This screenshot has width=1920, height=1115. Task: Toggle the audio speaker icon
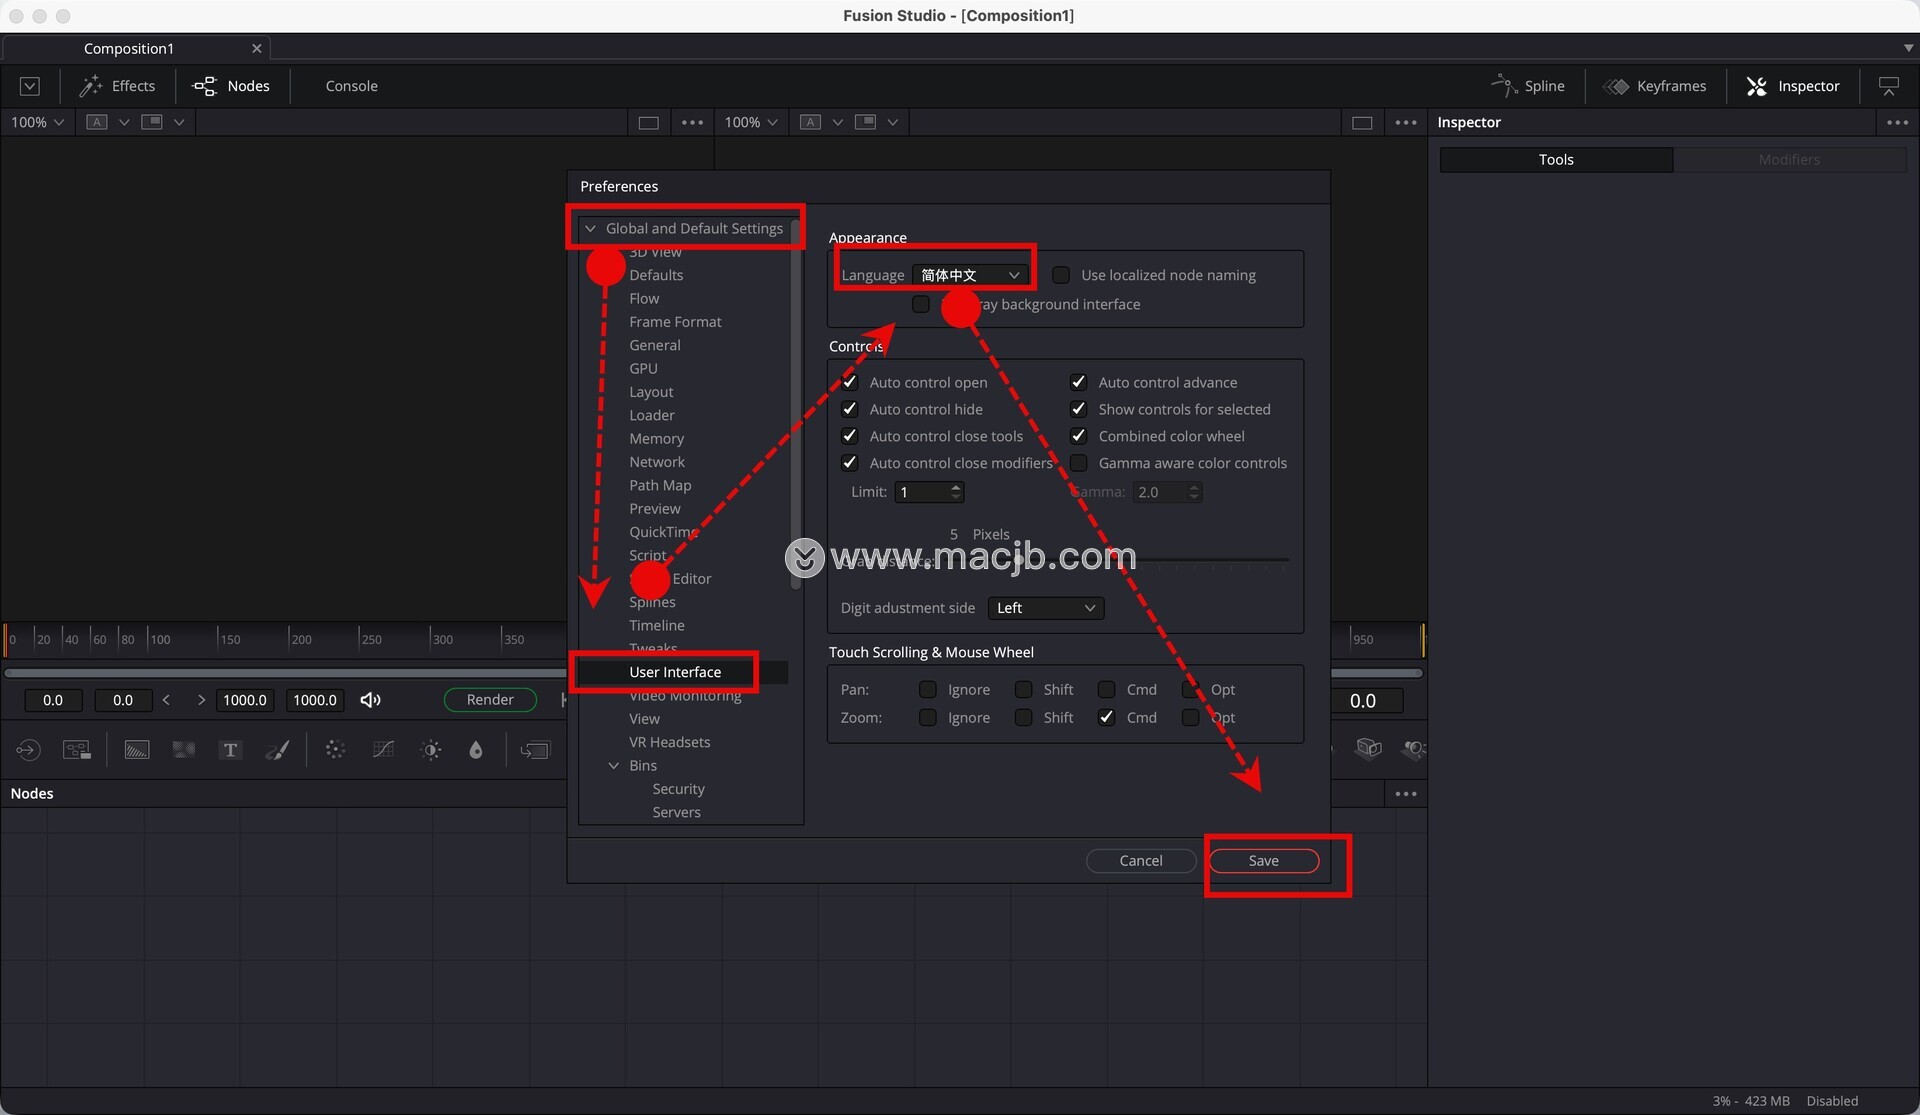[x=370, y=700]
